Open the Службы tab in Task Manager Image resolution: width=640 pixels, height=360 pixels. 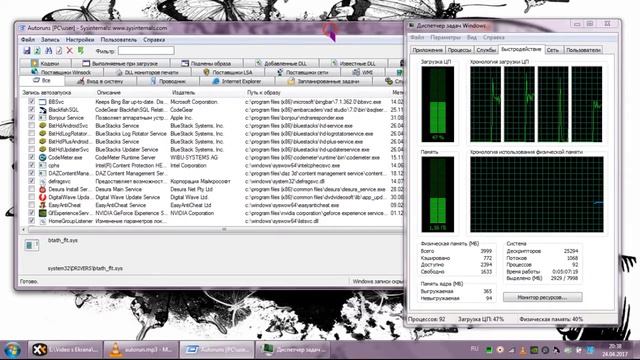tap(486, 50)
